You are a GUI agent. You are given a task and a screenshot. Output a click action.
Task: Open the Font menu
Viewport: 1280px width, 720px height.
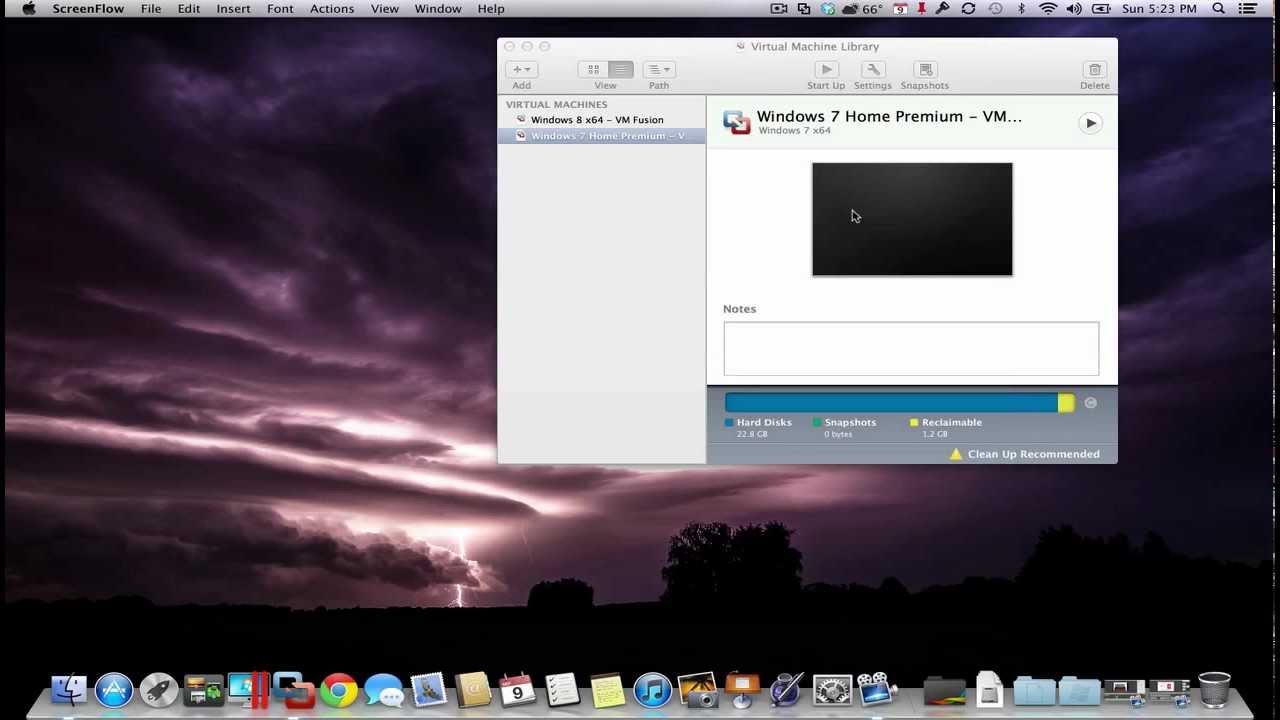pyautogui.click(x=280, y=9)
